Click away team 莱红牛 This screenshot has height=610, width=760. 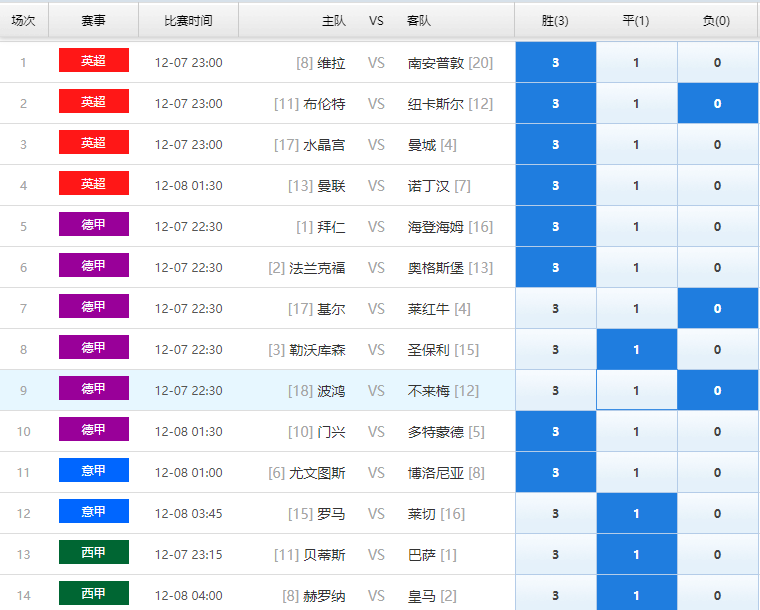pyautogui.click(x=428, y=309)
